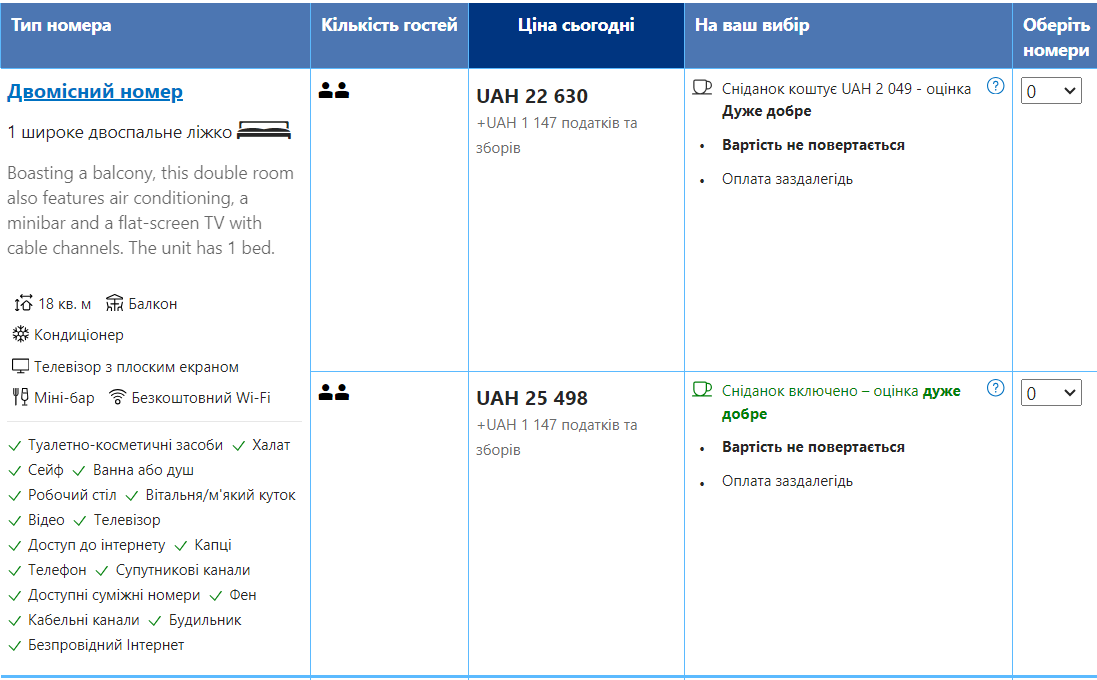Click the breakfast cup icon for UAH 22 630 offer

pos(702,87)
